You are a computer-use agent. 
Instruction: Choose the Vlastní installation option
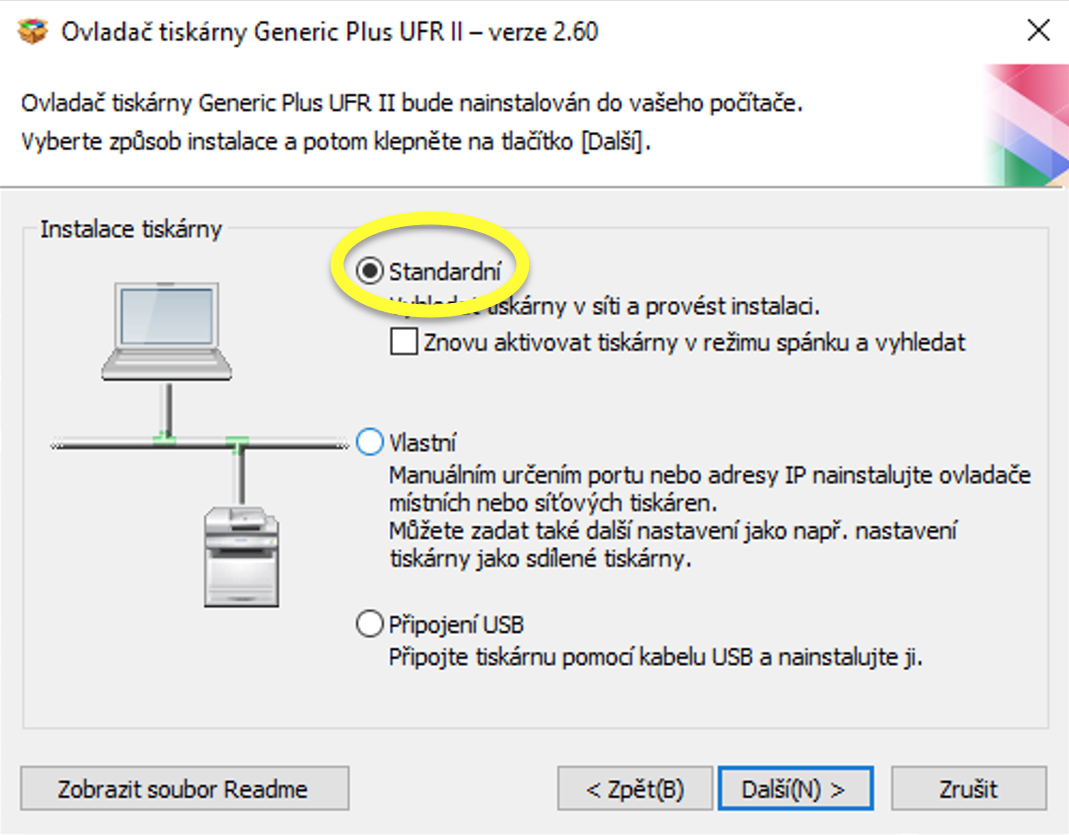[x=370, y=442]
